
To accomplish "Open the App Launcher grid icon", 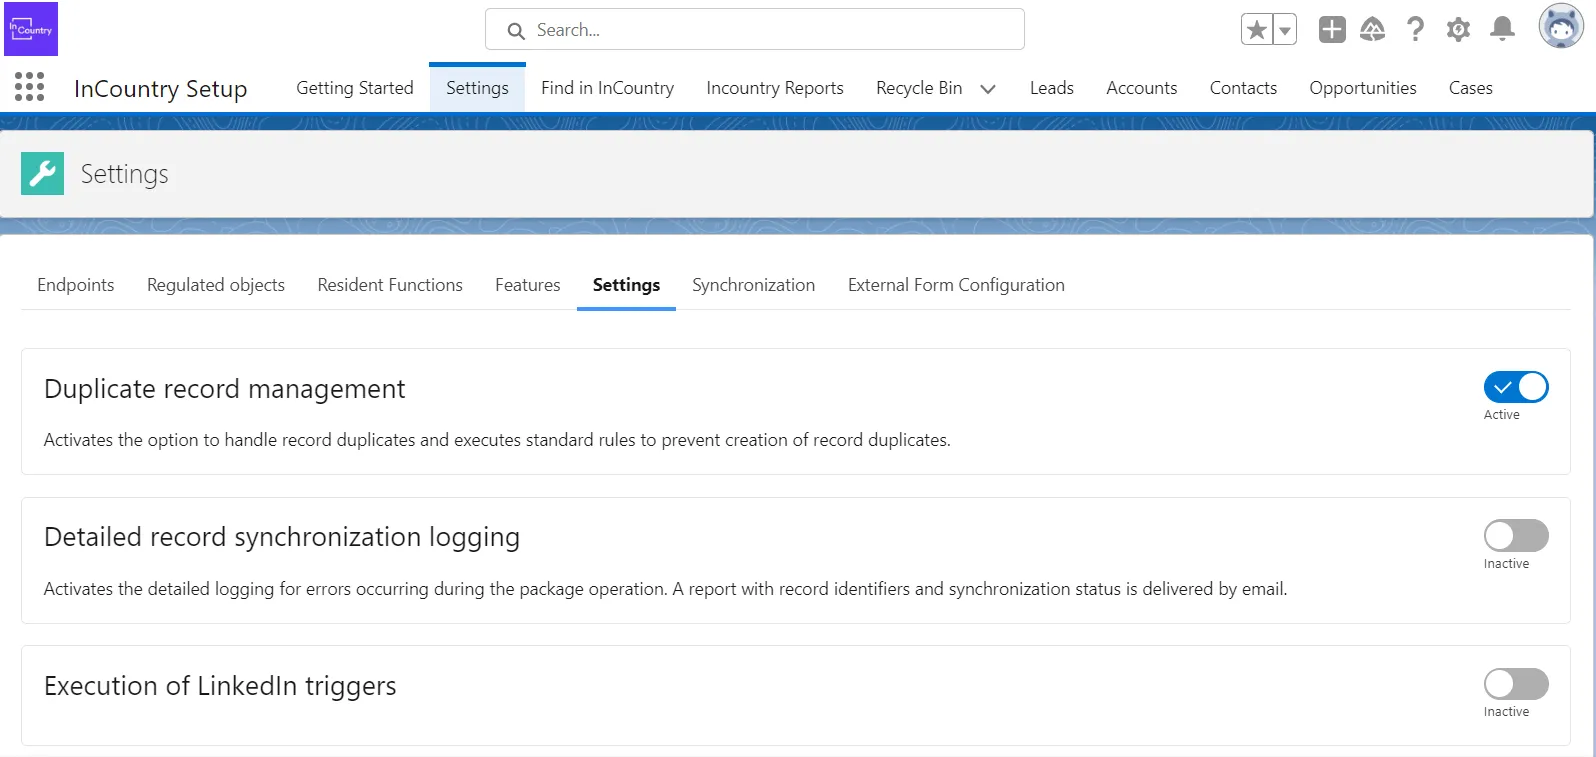I will (30, 87).
